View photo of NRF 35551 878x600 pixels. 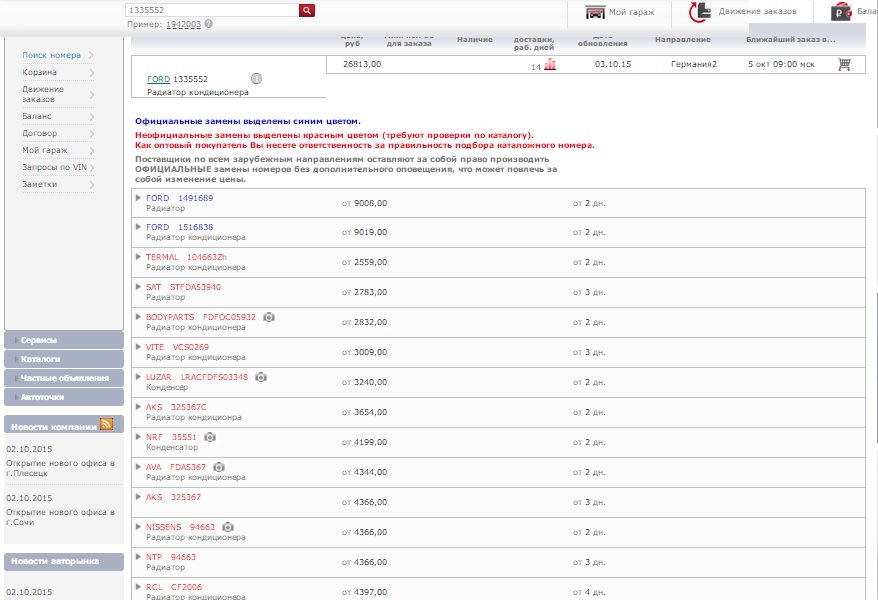209,437
